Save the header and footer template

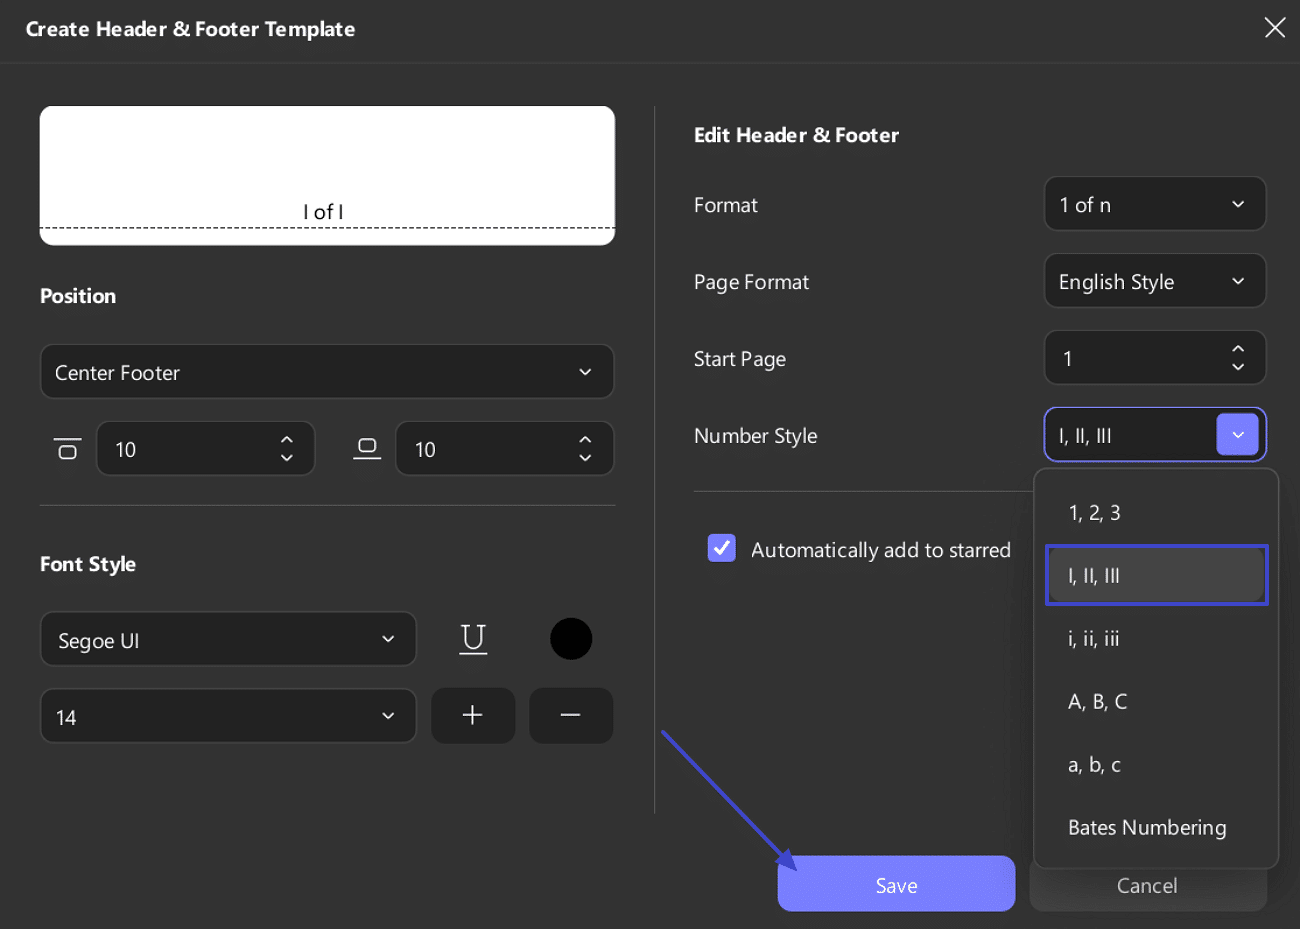tap(896, 885)
